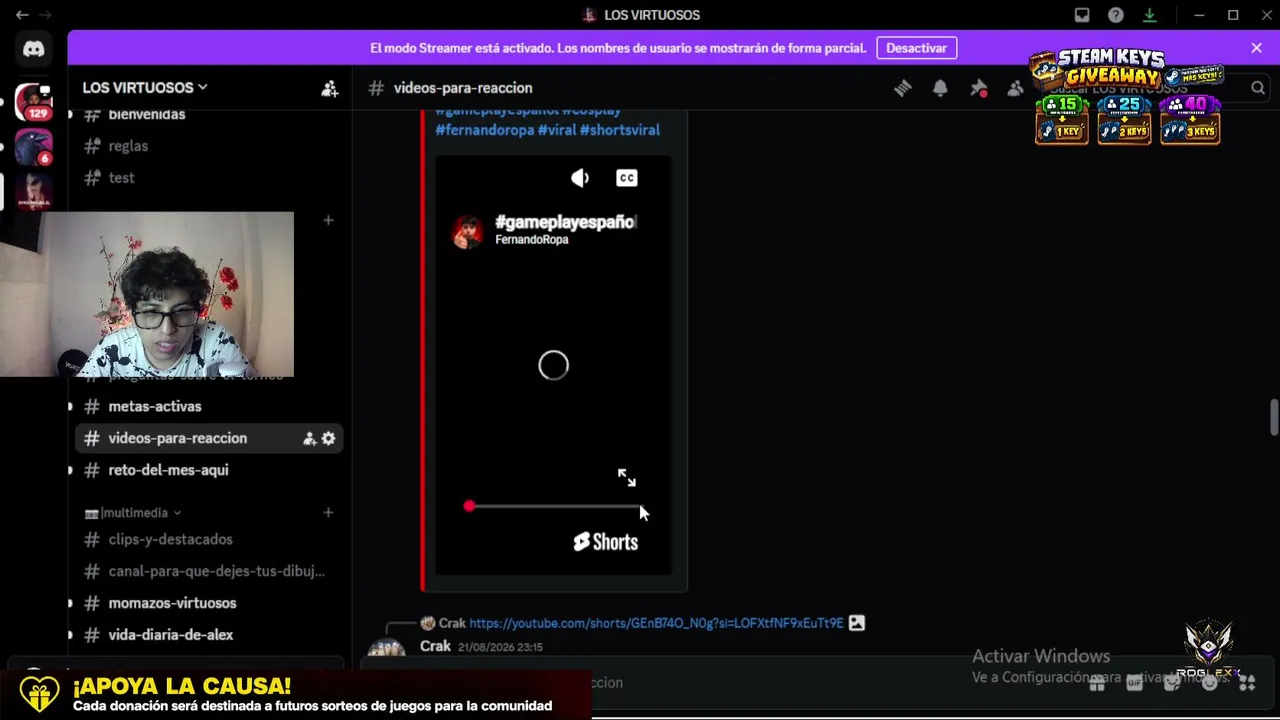
Task: Open the gift icon in message bar
Action: [1097, 683]
